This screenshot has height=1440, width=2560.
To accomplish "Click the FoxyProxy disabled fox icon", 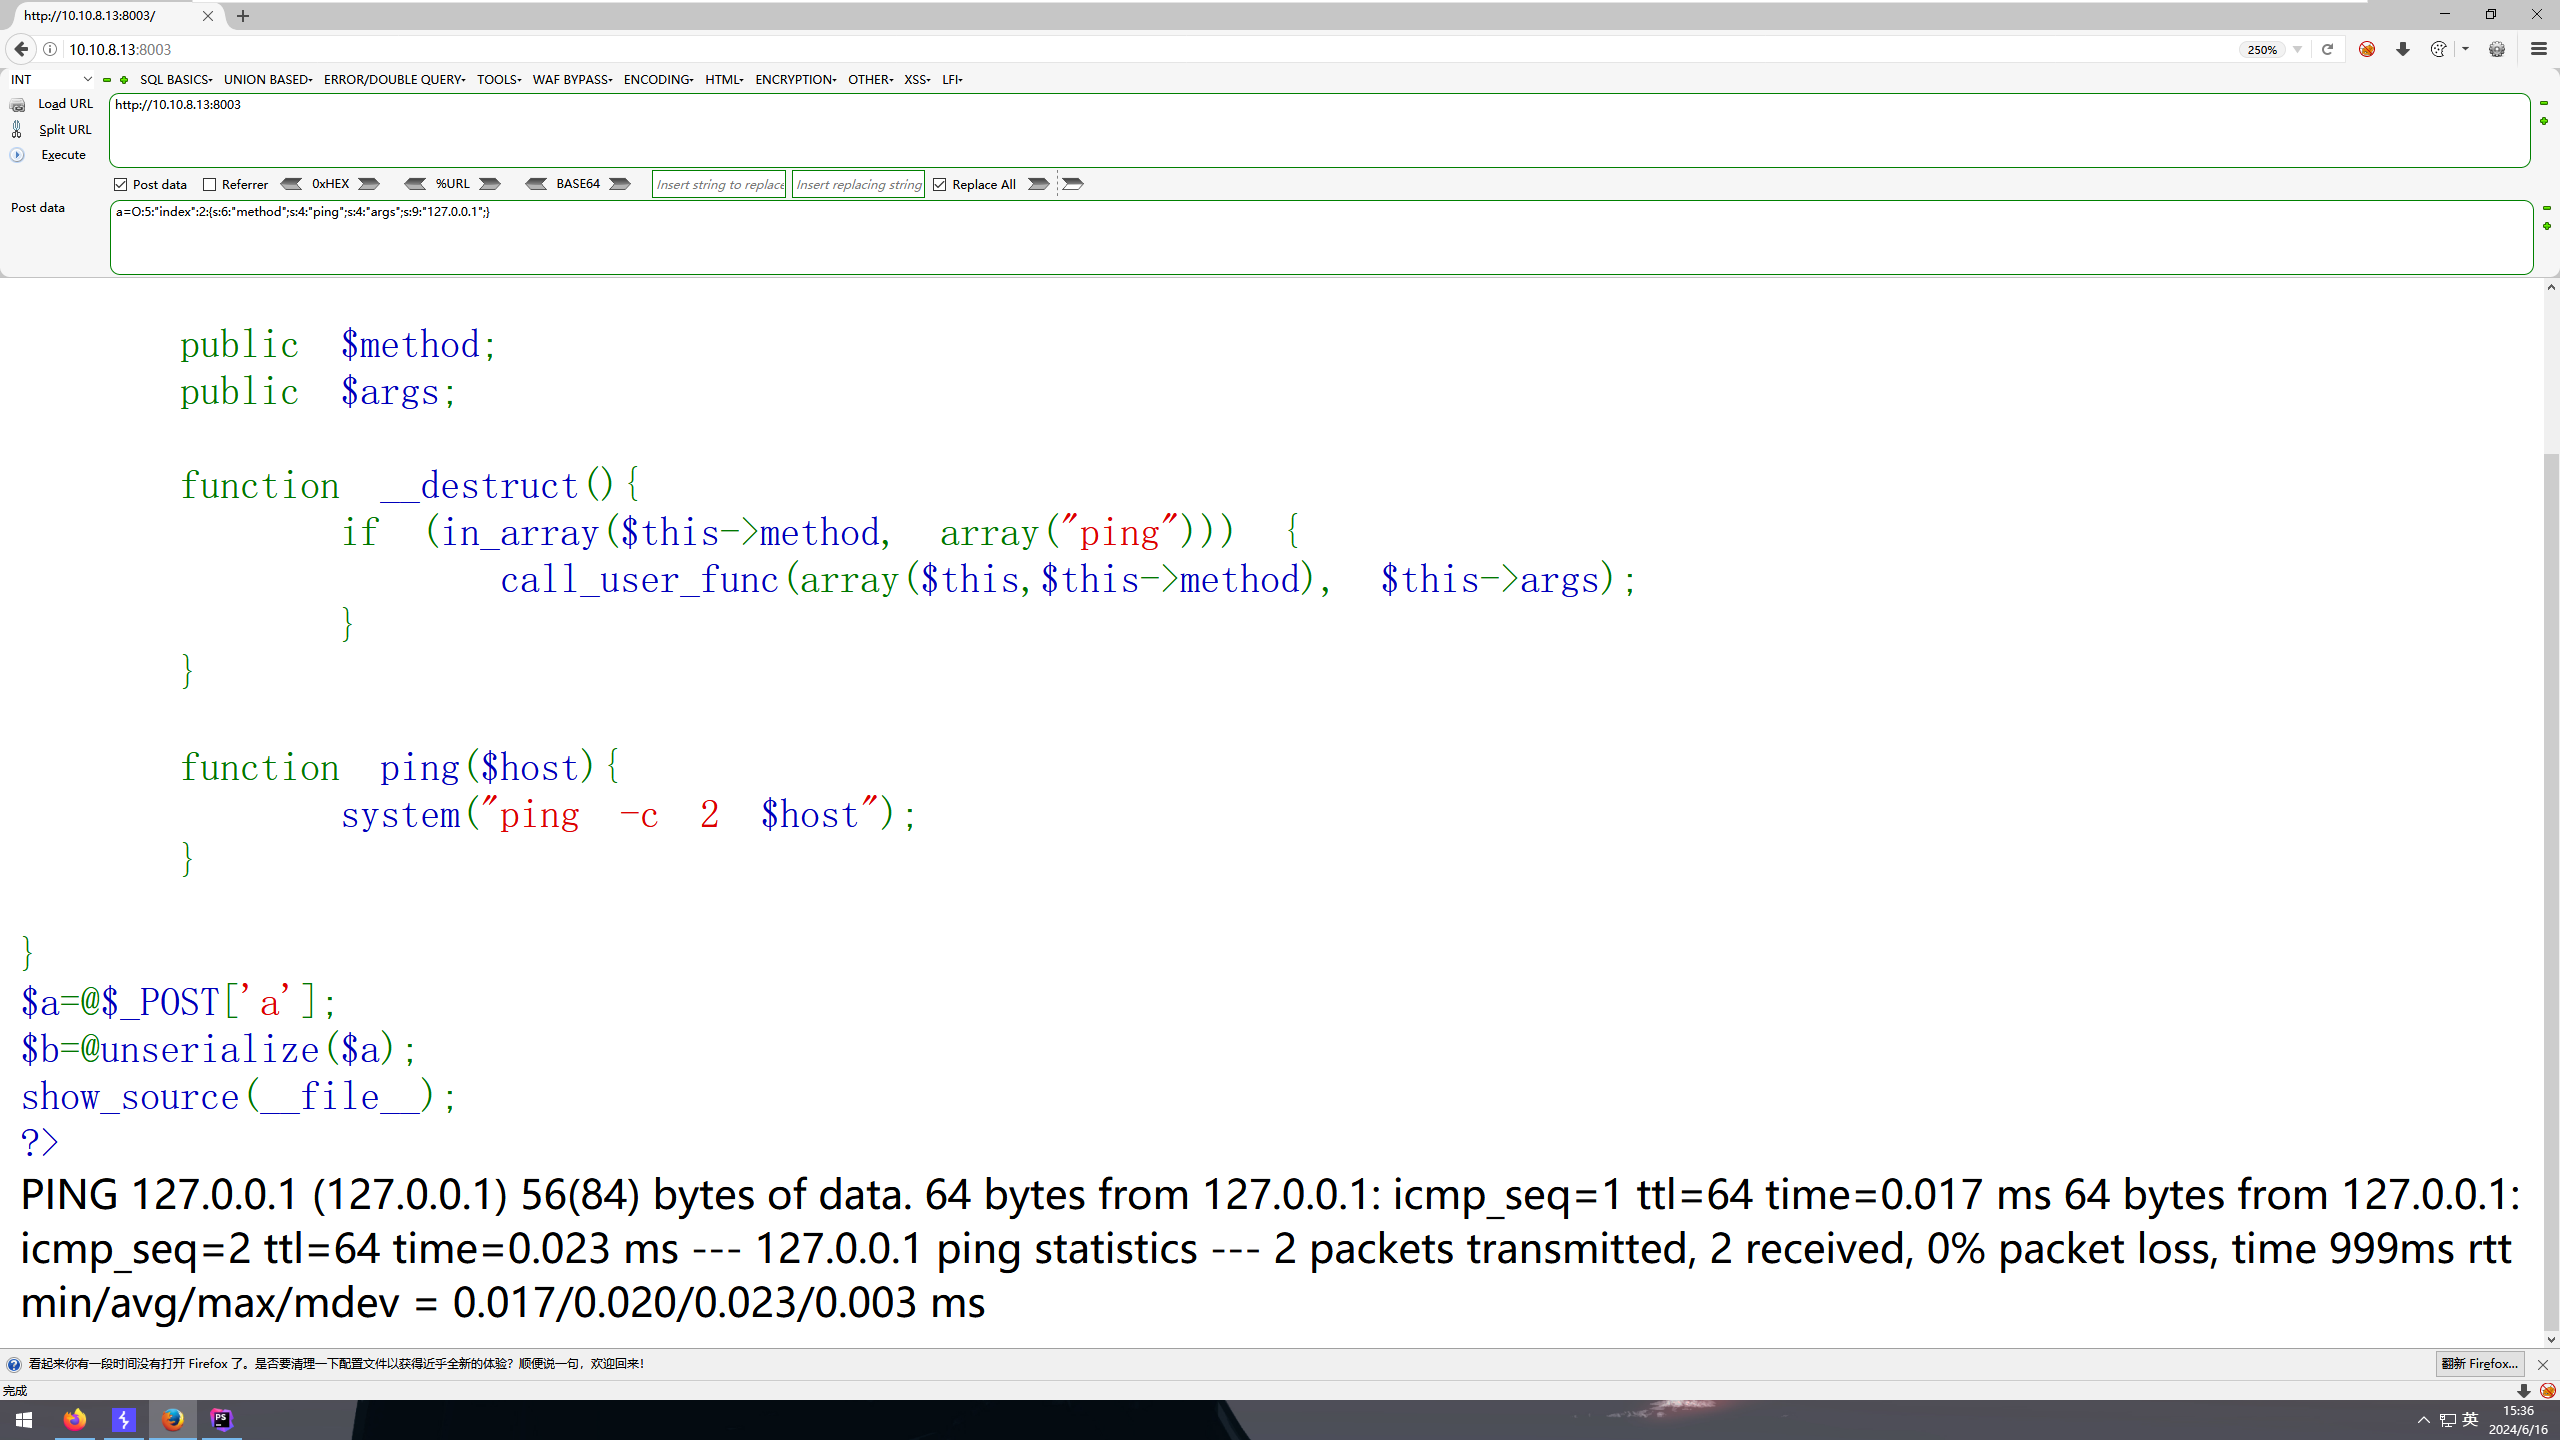I will click(x=2366, y=49).
